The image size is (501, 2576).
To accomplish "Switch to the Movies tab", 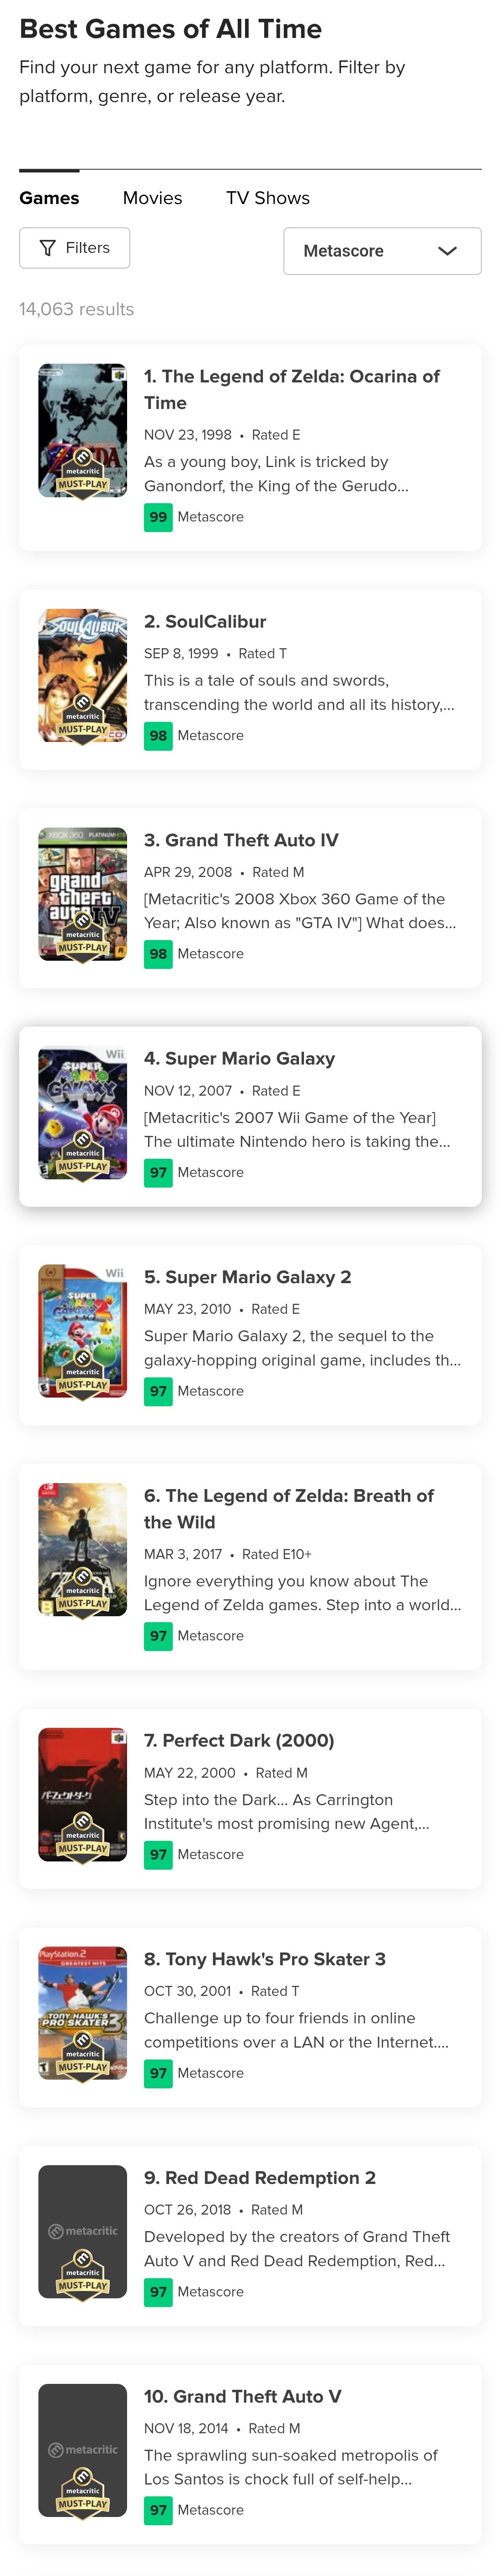I will pyautogui.click(x=152, y=198).
